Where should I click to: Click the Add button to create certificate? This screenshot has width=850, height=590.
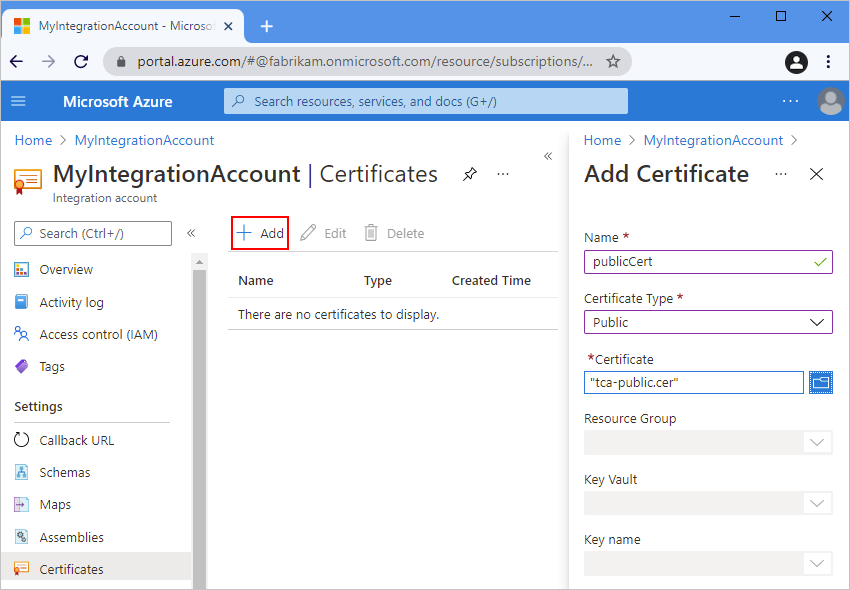click(259, 232)
